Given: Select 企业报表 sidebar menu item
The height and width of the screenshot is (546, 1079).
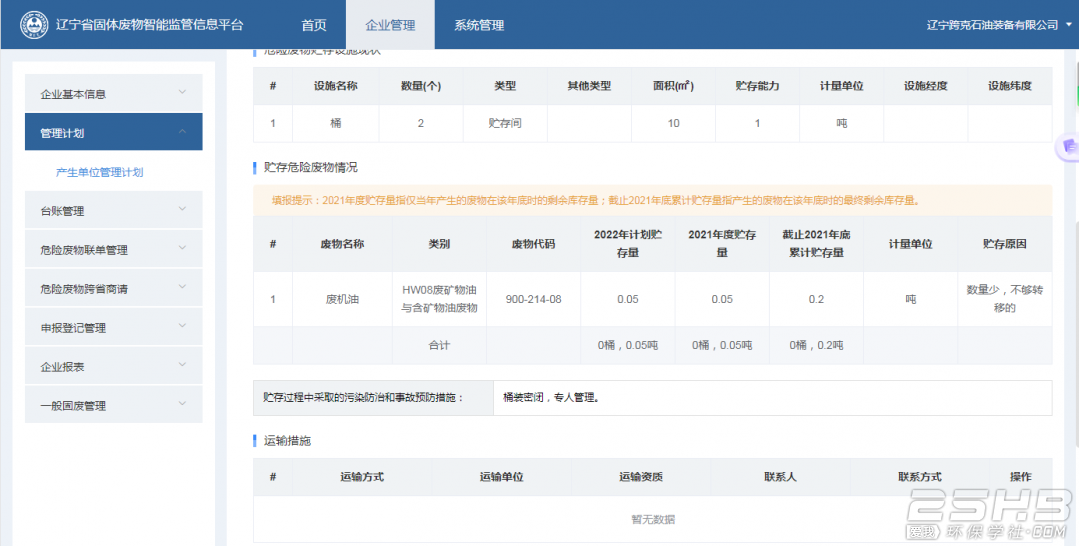Looking at the screenshot, I should [x=114, y=367].
